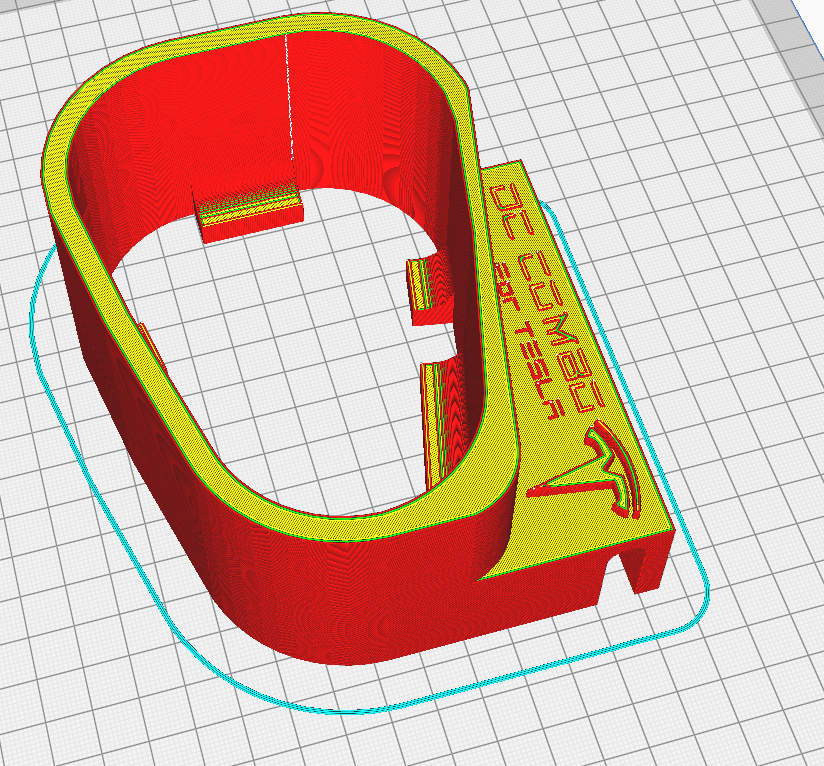Select the Tesla logo embossed on the model

pyautogui.click(x=584, y=471)
